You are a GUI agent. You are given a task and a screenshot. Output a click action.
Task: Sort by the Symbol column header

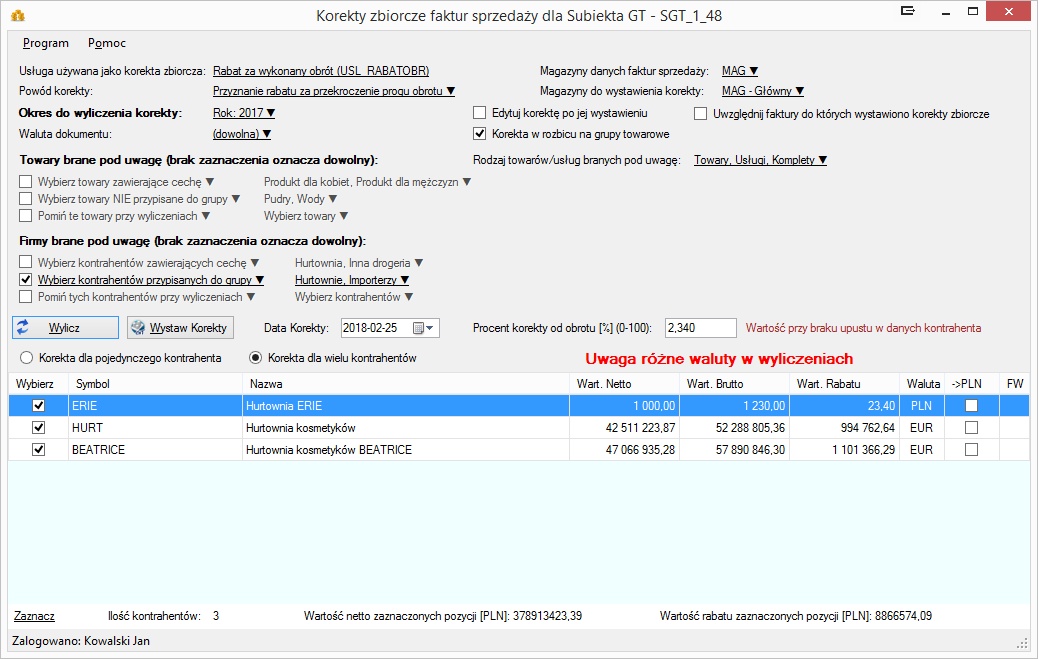pyautogui.click(x=156, y=383)
